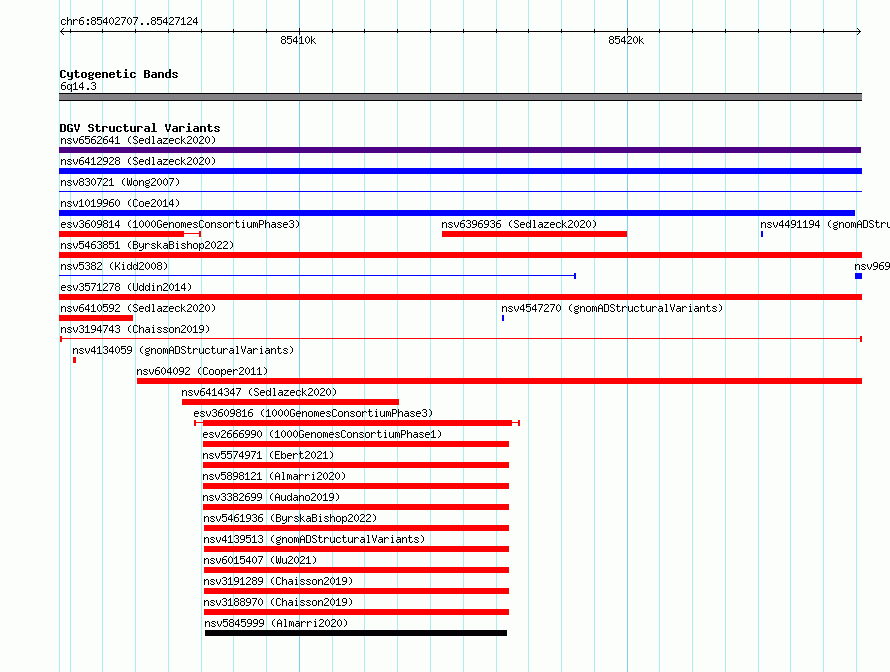The height and width of the screenshot is (672, 890).
Task: Open nsv4139513 (gnomADStructuralVariants) label
Action: click(x=314, y=539)
